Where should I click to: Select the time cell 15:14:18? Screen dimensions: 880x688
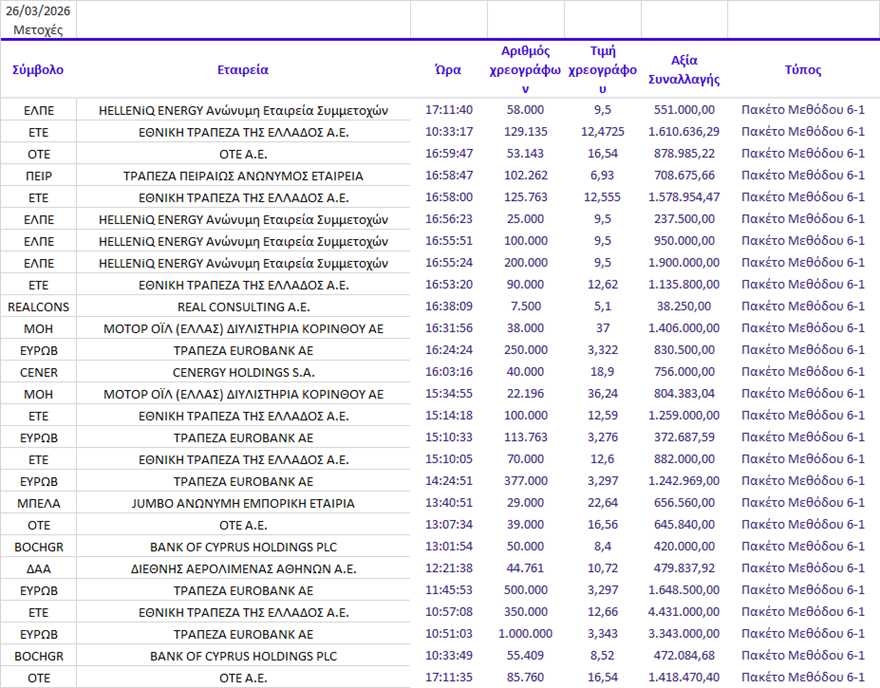coord(448,416)
